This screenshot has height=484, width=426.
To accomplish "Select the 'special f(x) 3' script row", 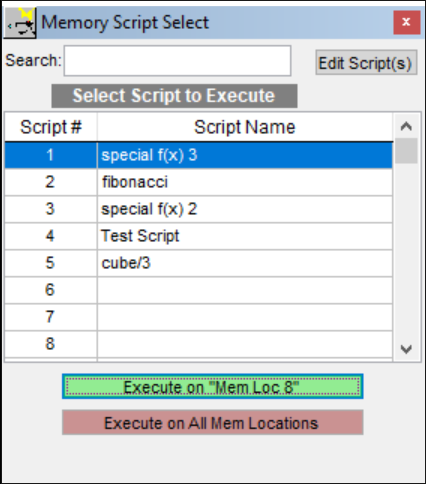I will pos(199,155).
